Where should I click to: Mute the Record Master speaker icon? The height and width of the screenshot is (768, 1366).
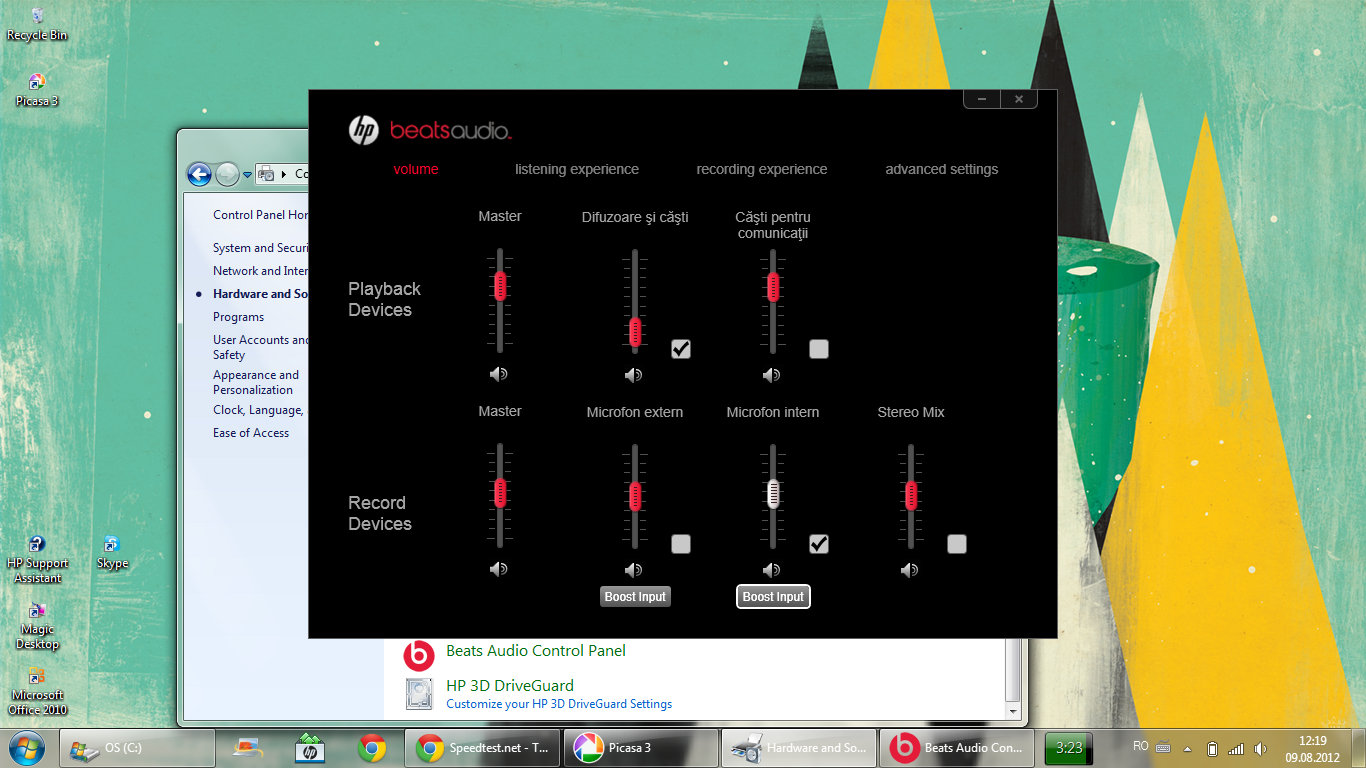498,569
